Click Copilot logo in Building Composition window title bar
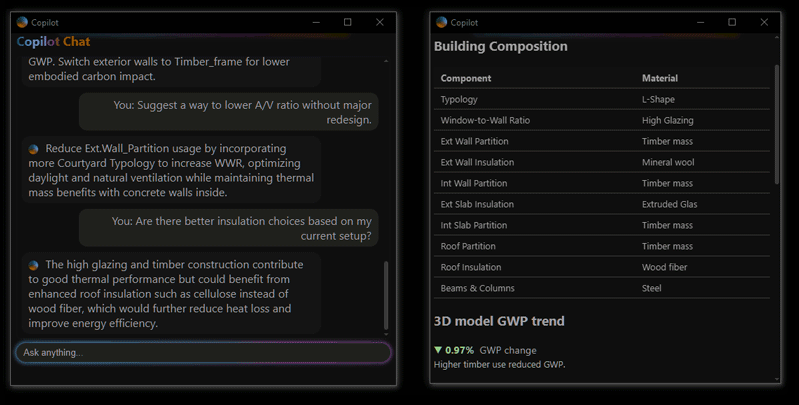 (442, 22)
